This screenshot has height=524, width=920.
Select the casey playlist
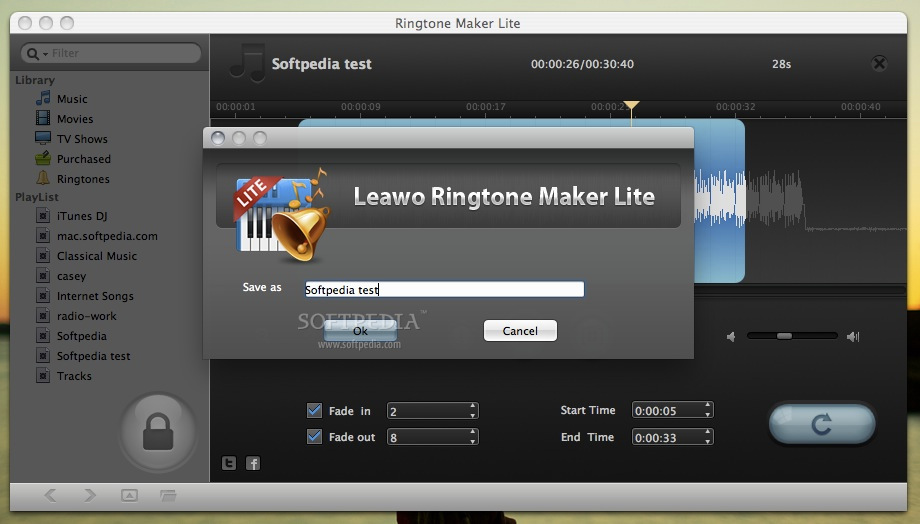point(72,276)
